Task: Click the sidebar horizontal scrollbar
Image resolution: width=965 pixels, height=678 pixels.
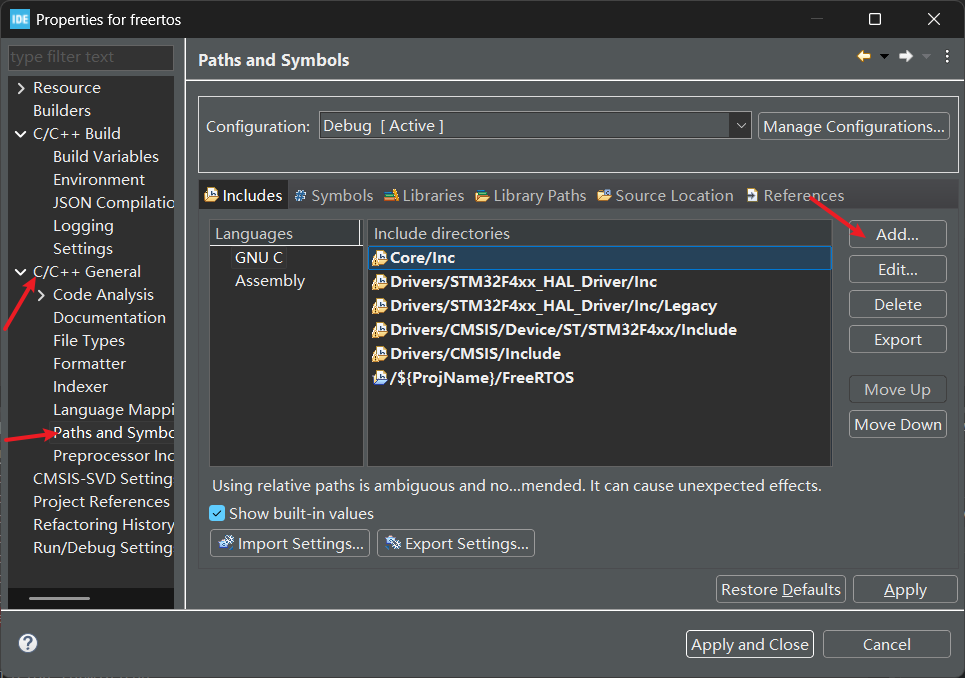Action: (x=59, y=598)
